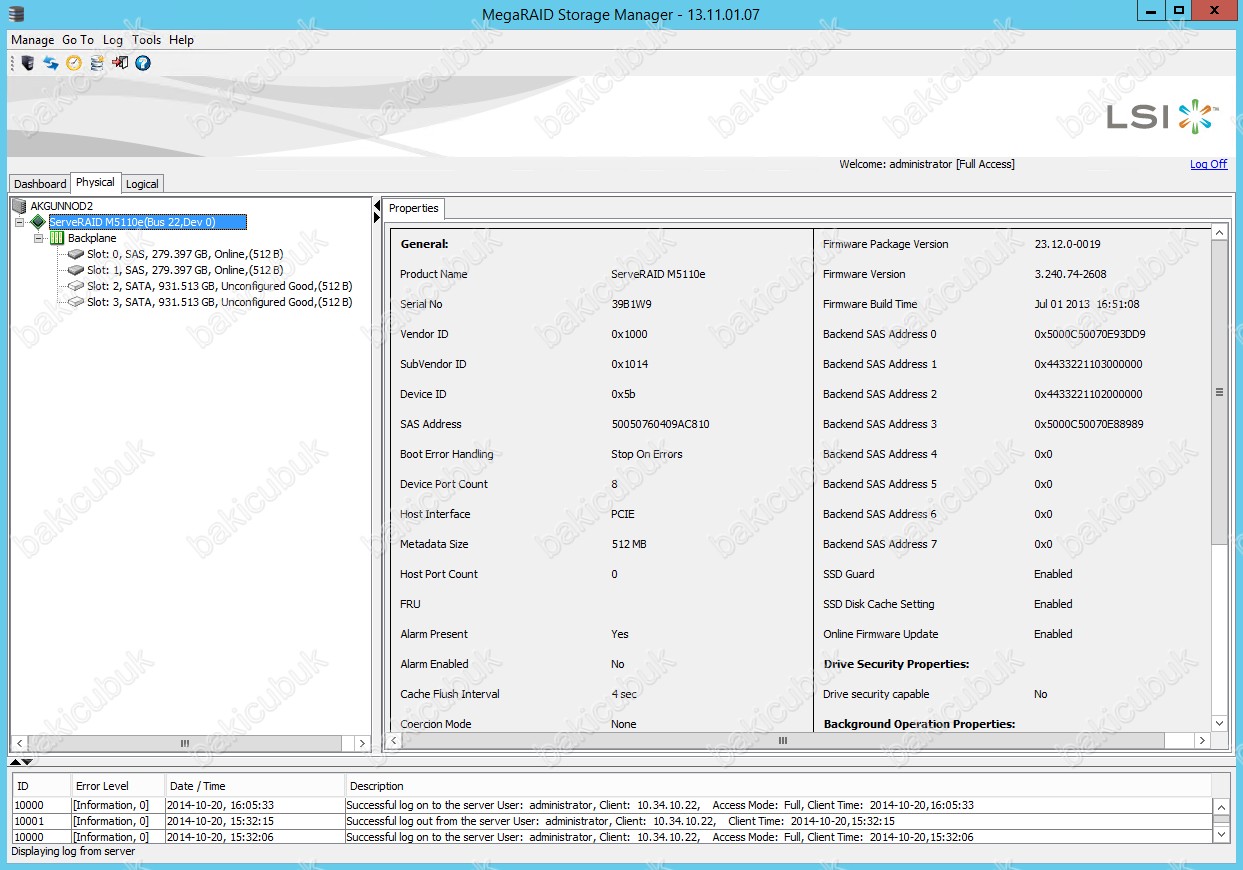Expand left pane with right-pointing splitter arrow
1243x870 pixels.
(377, 218)
